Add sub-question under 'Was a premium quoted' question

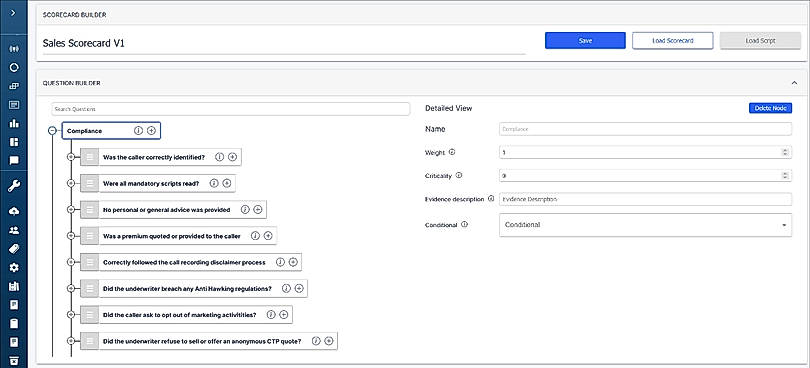coord(268,236)
